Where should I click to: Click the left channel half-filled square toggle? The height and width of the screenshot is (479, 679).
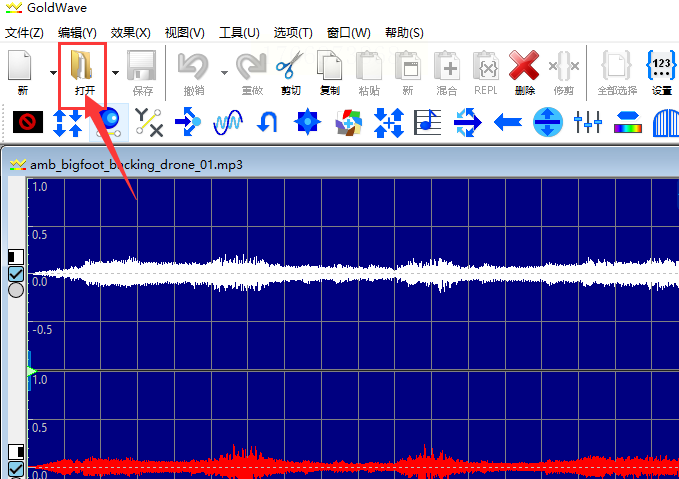pos(16,257)
